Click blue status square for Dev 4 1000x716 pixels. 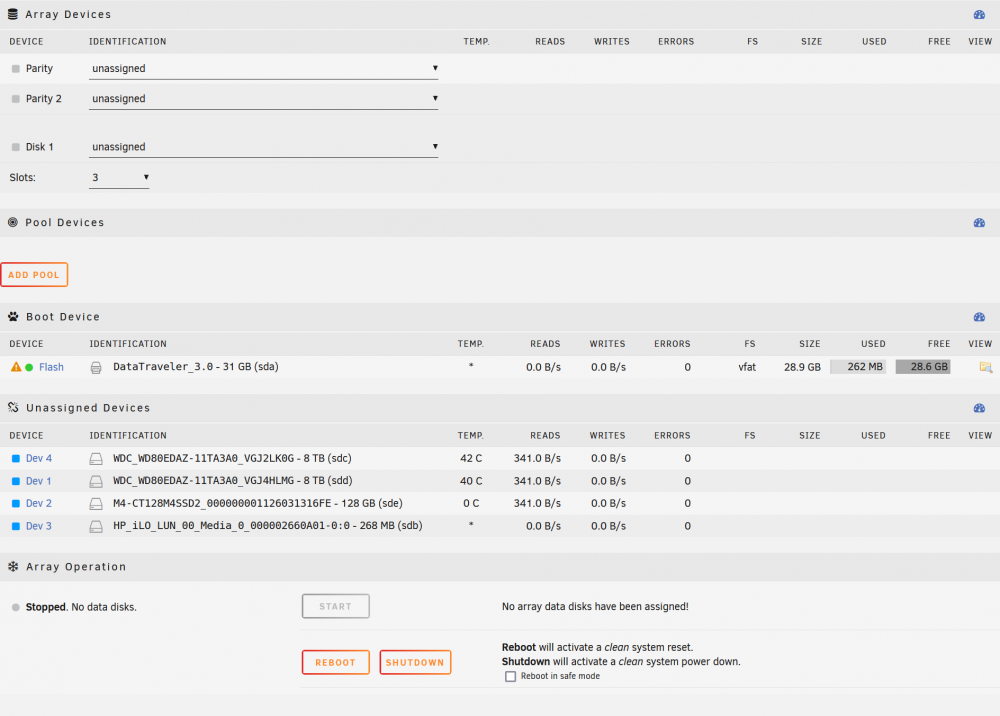point(16,458)
